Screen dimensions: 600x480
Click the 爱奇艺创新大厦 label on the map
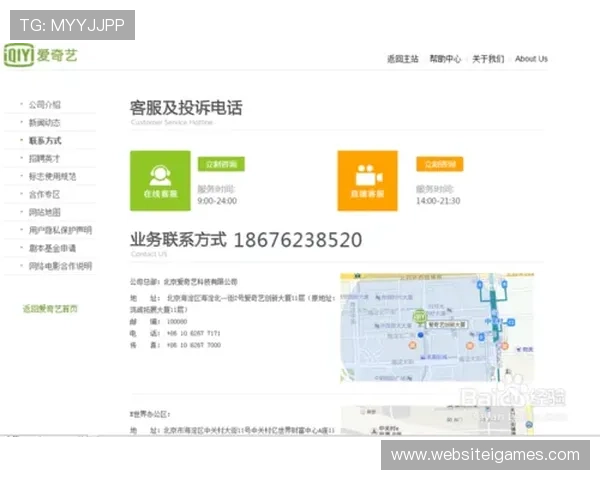pos(447,325)
